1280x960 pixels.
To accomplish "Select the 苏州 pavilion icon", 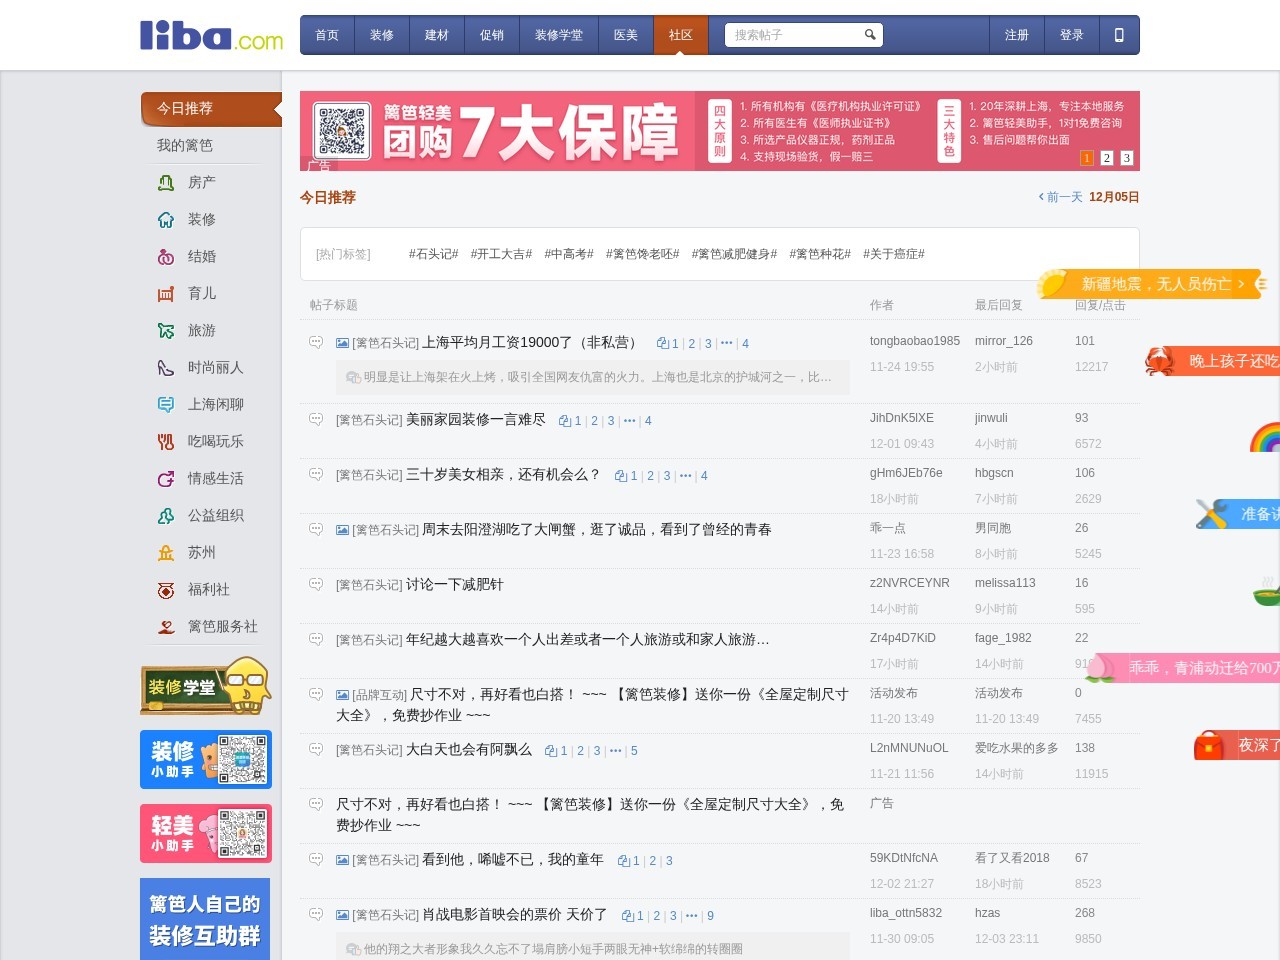I will coord(166,552).
